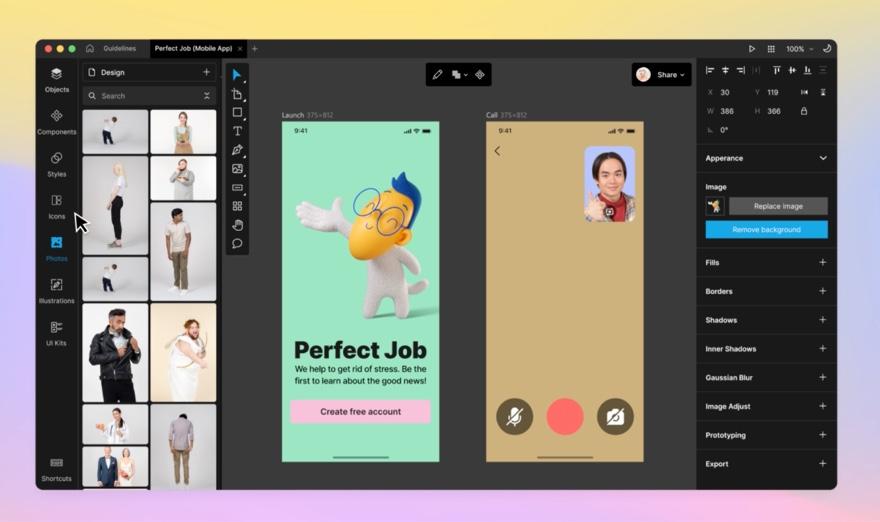Click the Play preview icon
880x522 pixels.
click(751, 49)
